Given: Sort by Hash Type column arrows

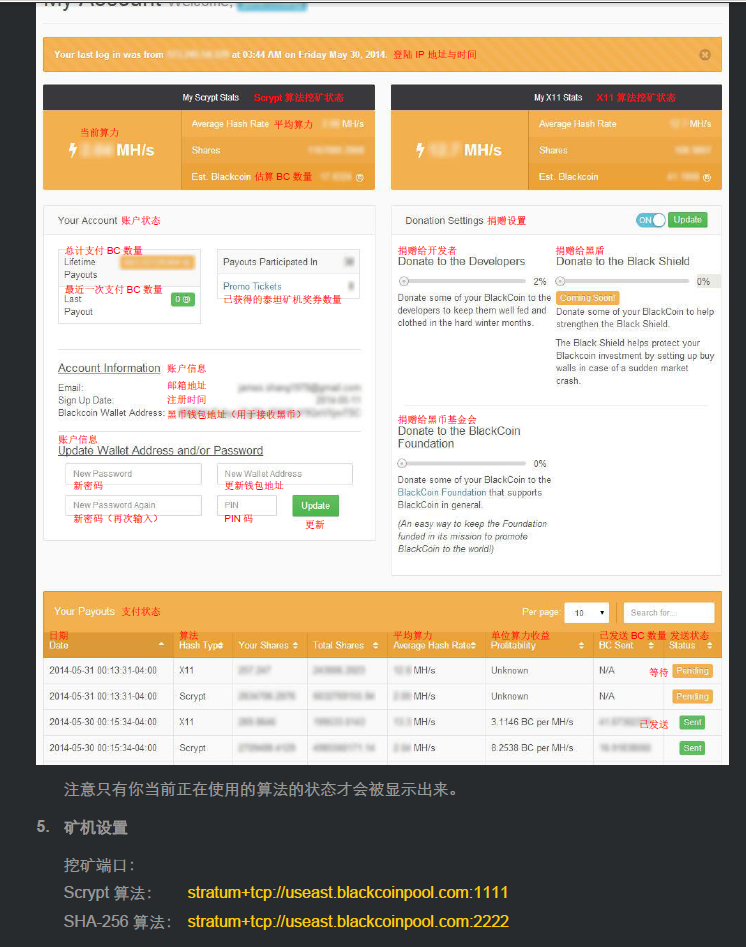Looking at the screenshot, I should coord(220,646).
